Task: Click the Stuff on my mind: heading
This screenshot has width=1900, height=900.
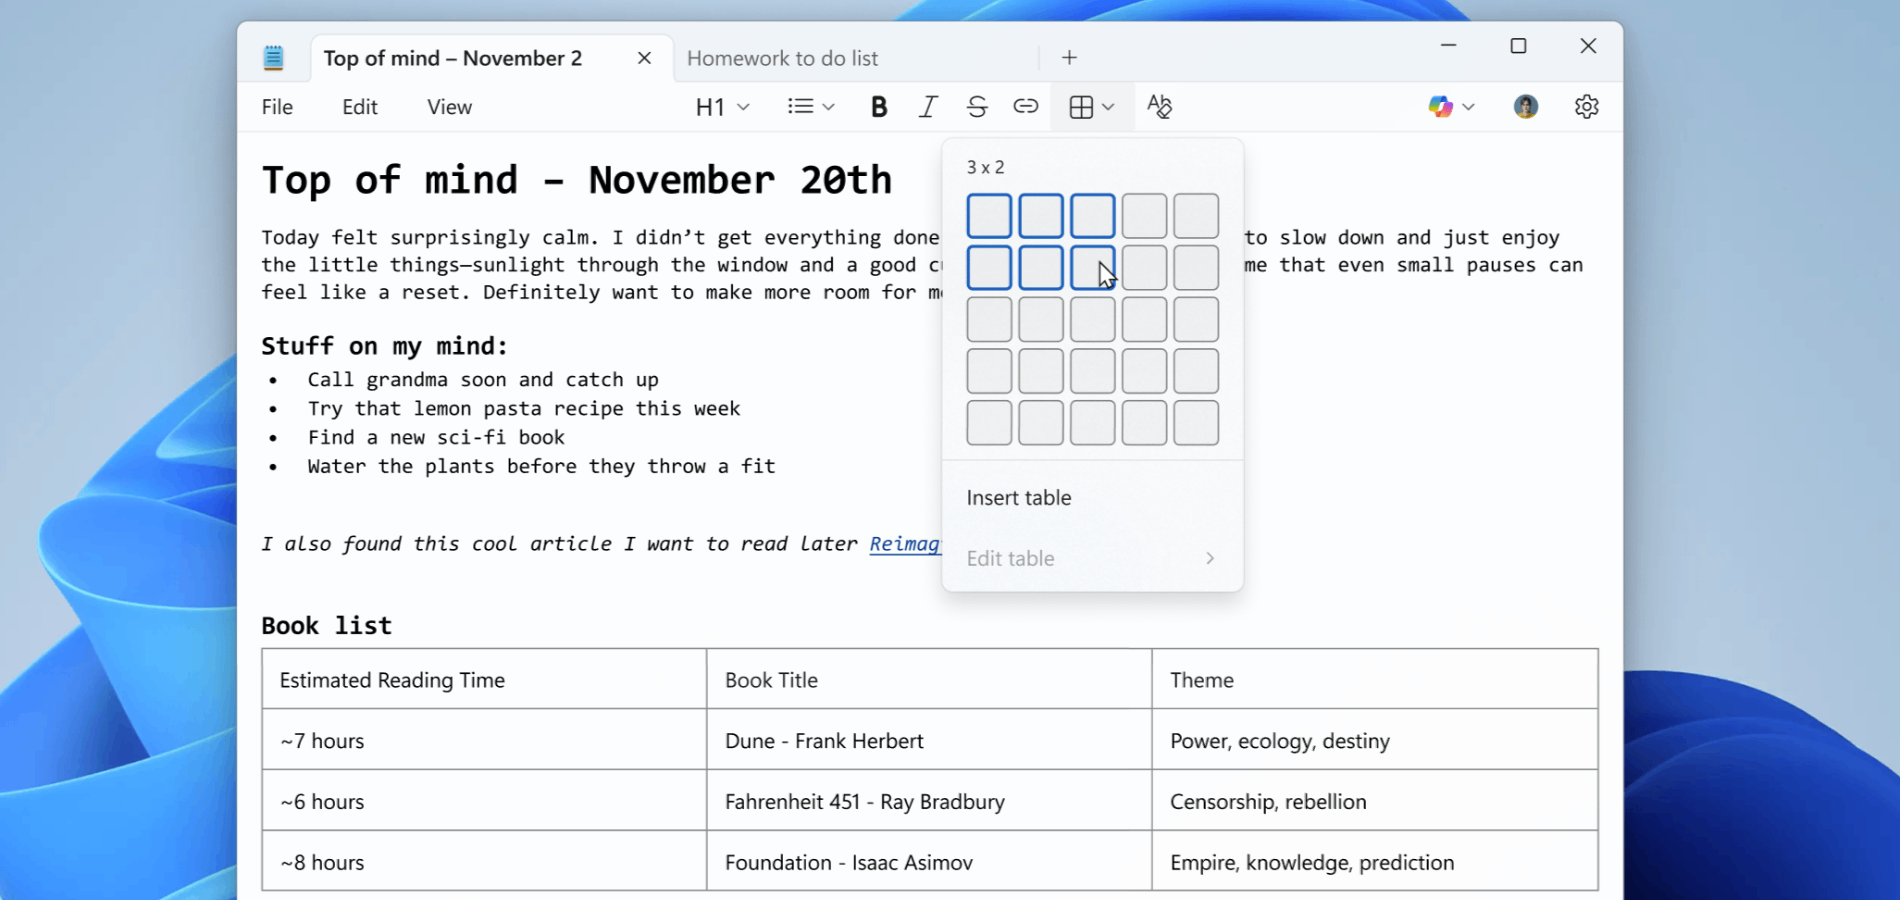Action: [385, 346]
